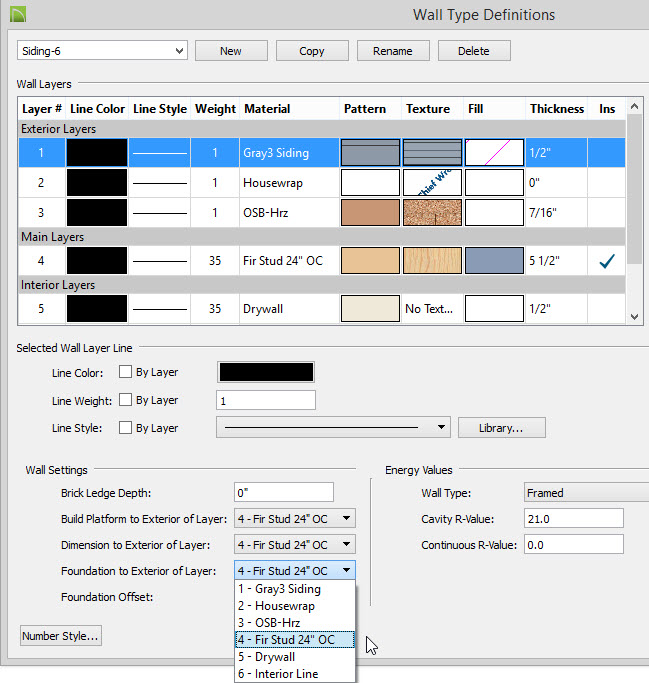Viewport: 649px width, 683px height.
Task: Click the Line Weight input field
Action: click(266, 400)
